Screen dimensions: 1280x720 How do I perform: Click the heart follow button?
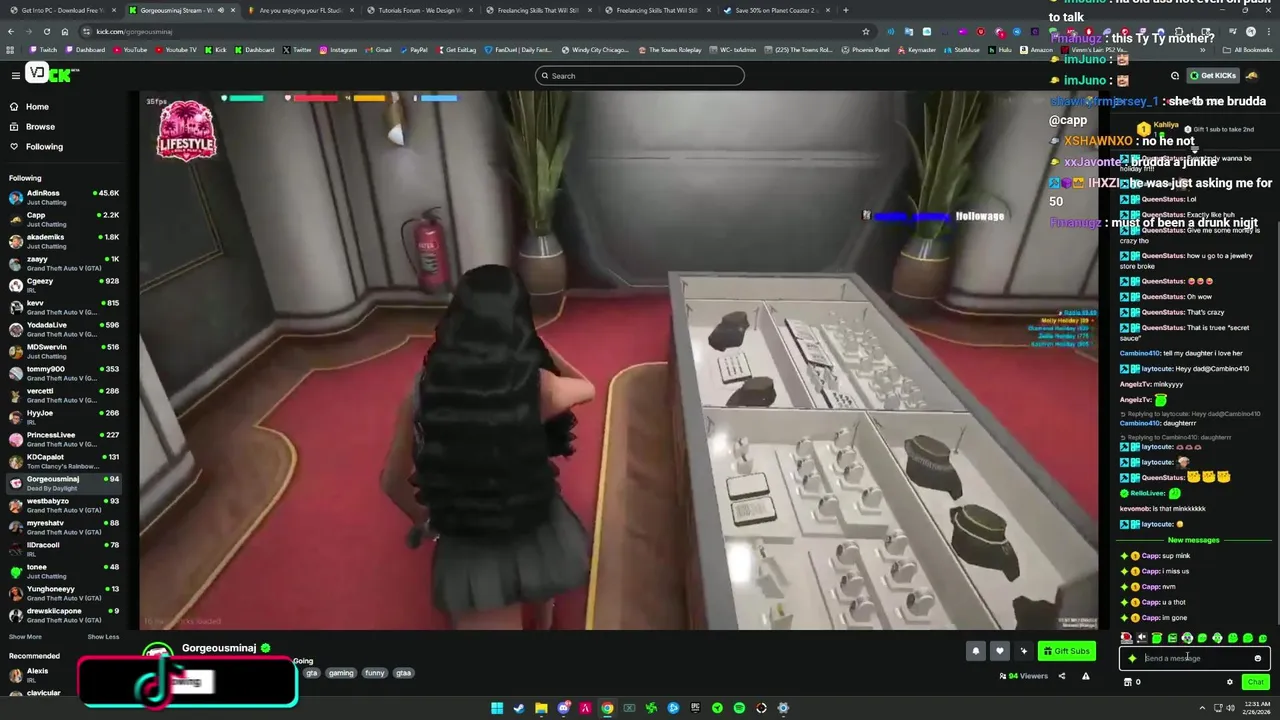[x=999, y=651]
